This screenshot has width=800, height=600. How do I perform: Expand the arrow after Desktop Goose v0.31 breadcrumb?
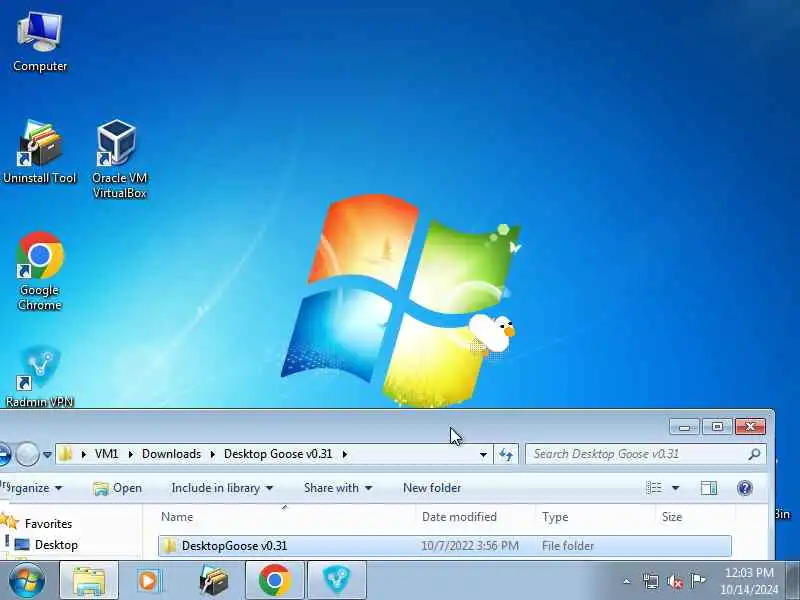(x=345, y=454)
